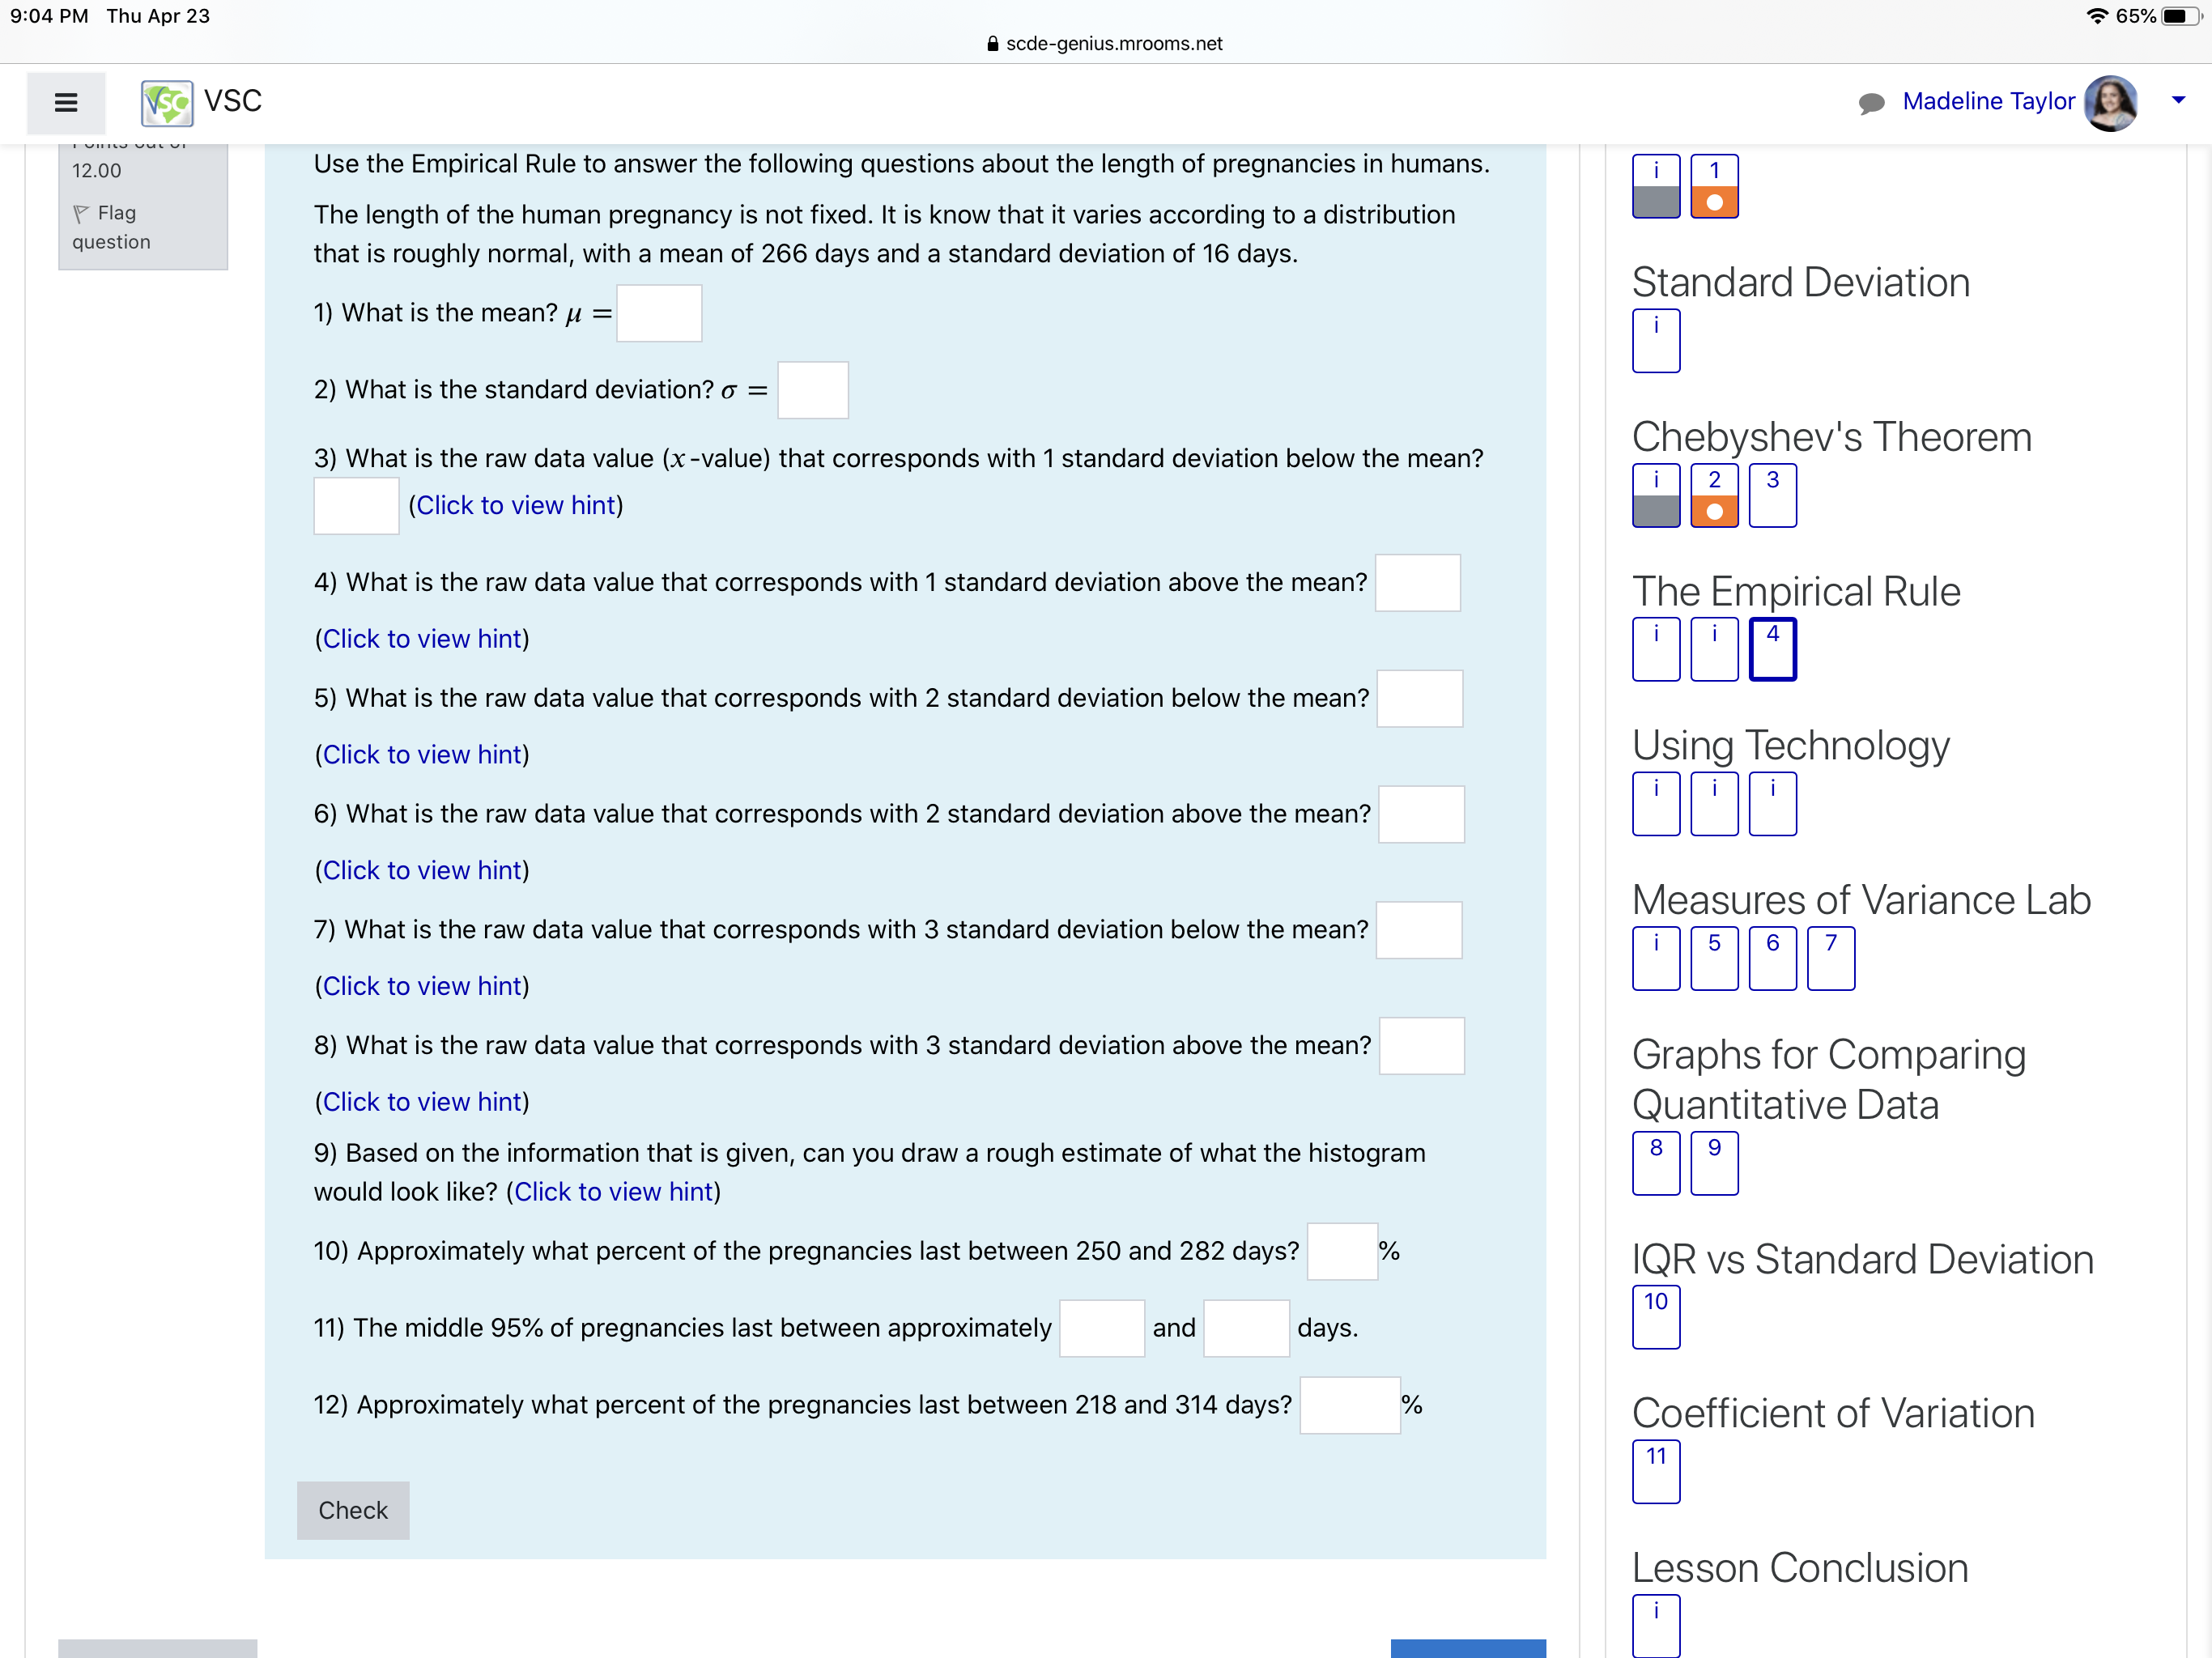
Task: Enter value in mean input field question 1
Action: pyautogui.click(x=658, y=313)
